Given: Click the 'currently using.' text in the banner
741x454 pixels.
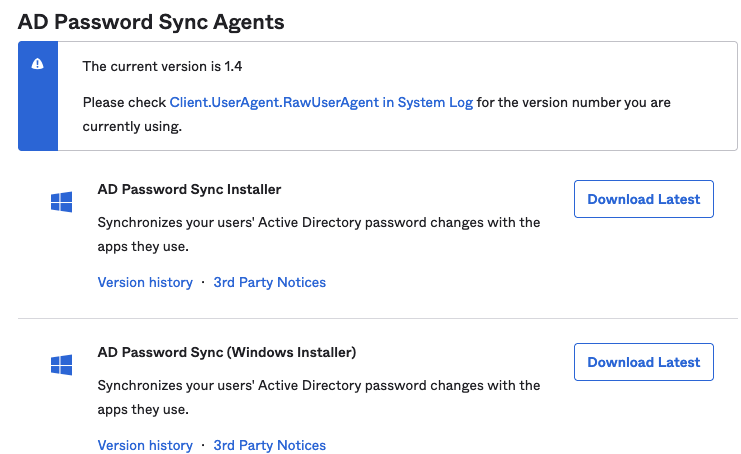Looking at the screenshot, I should point(133,128).
